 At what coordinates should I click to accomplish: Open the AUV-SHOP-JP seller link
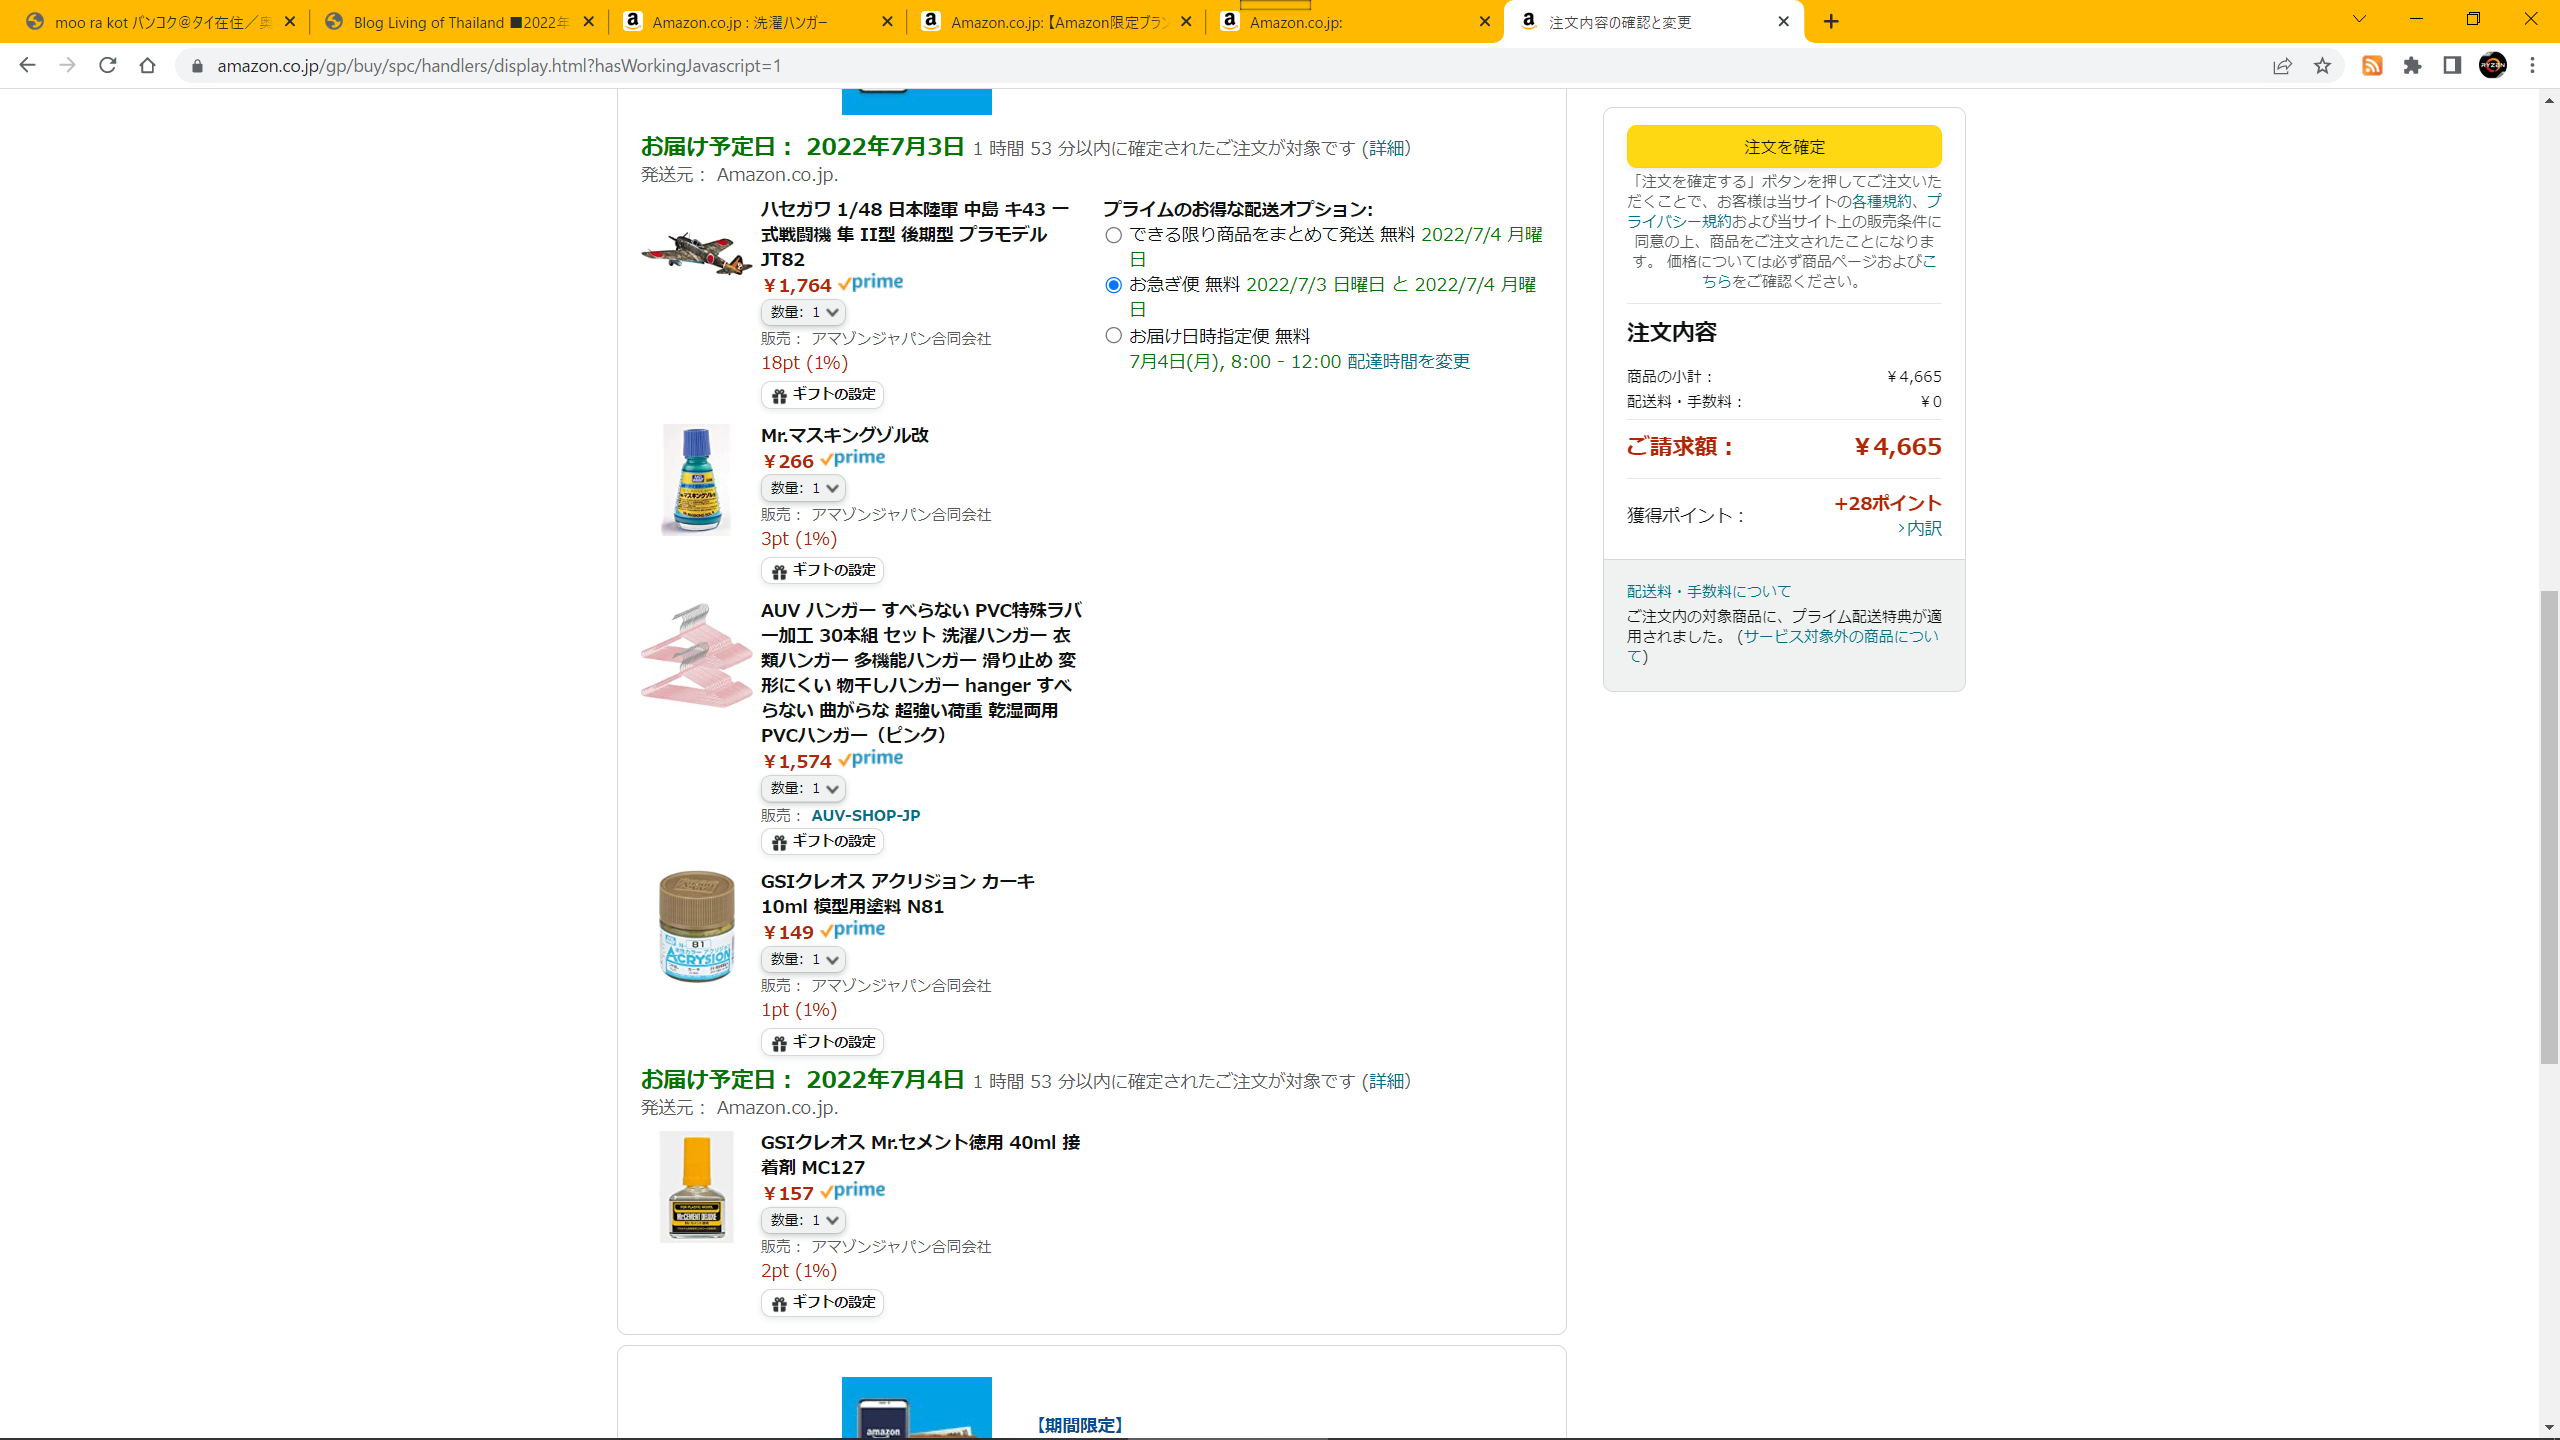click(x=865, y=816)
